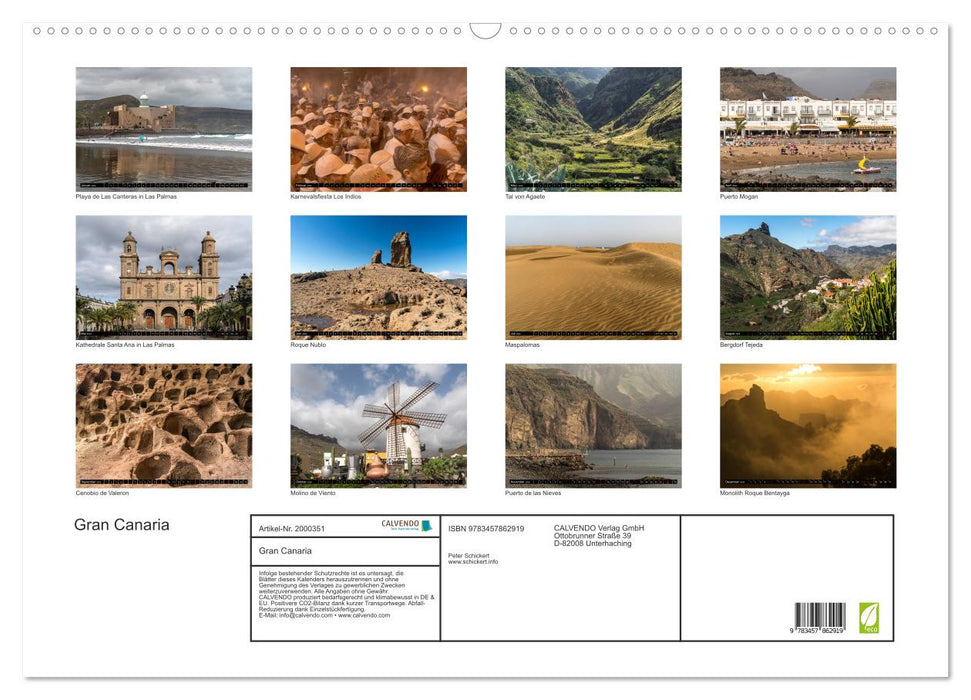Open the Maspalomas dunes picture
This screenshot has height=700, width=971.
[x=593, y=276]
